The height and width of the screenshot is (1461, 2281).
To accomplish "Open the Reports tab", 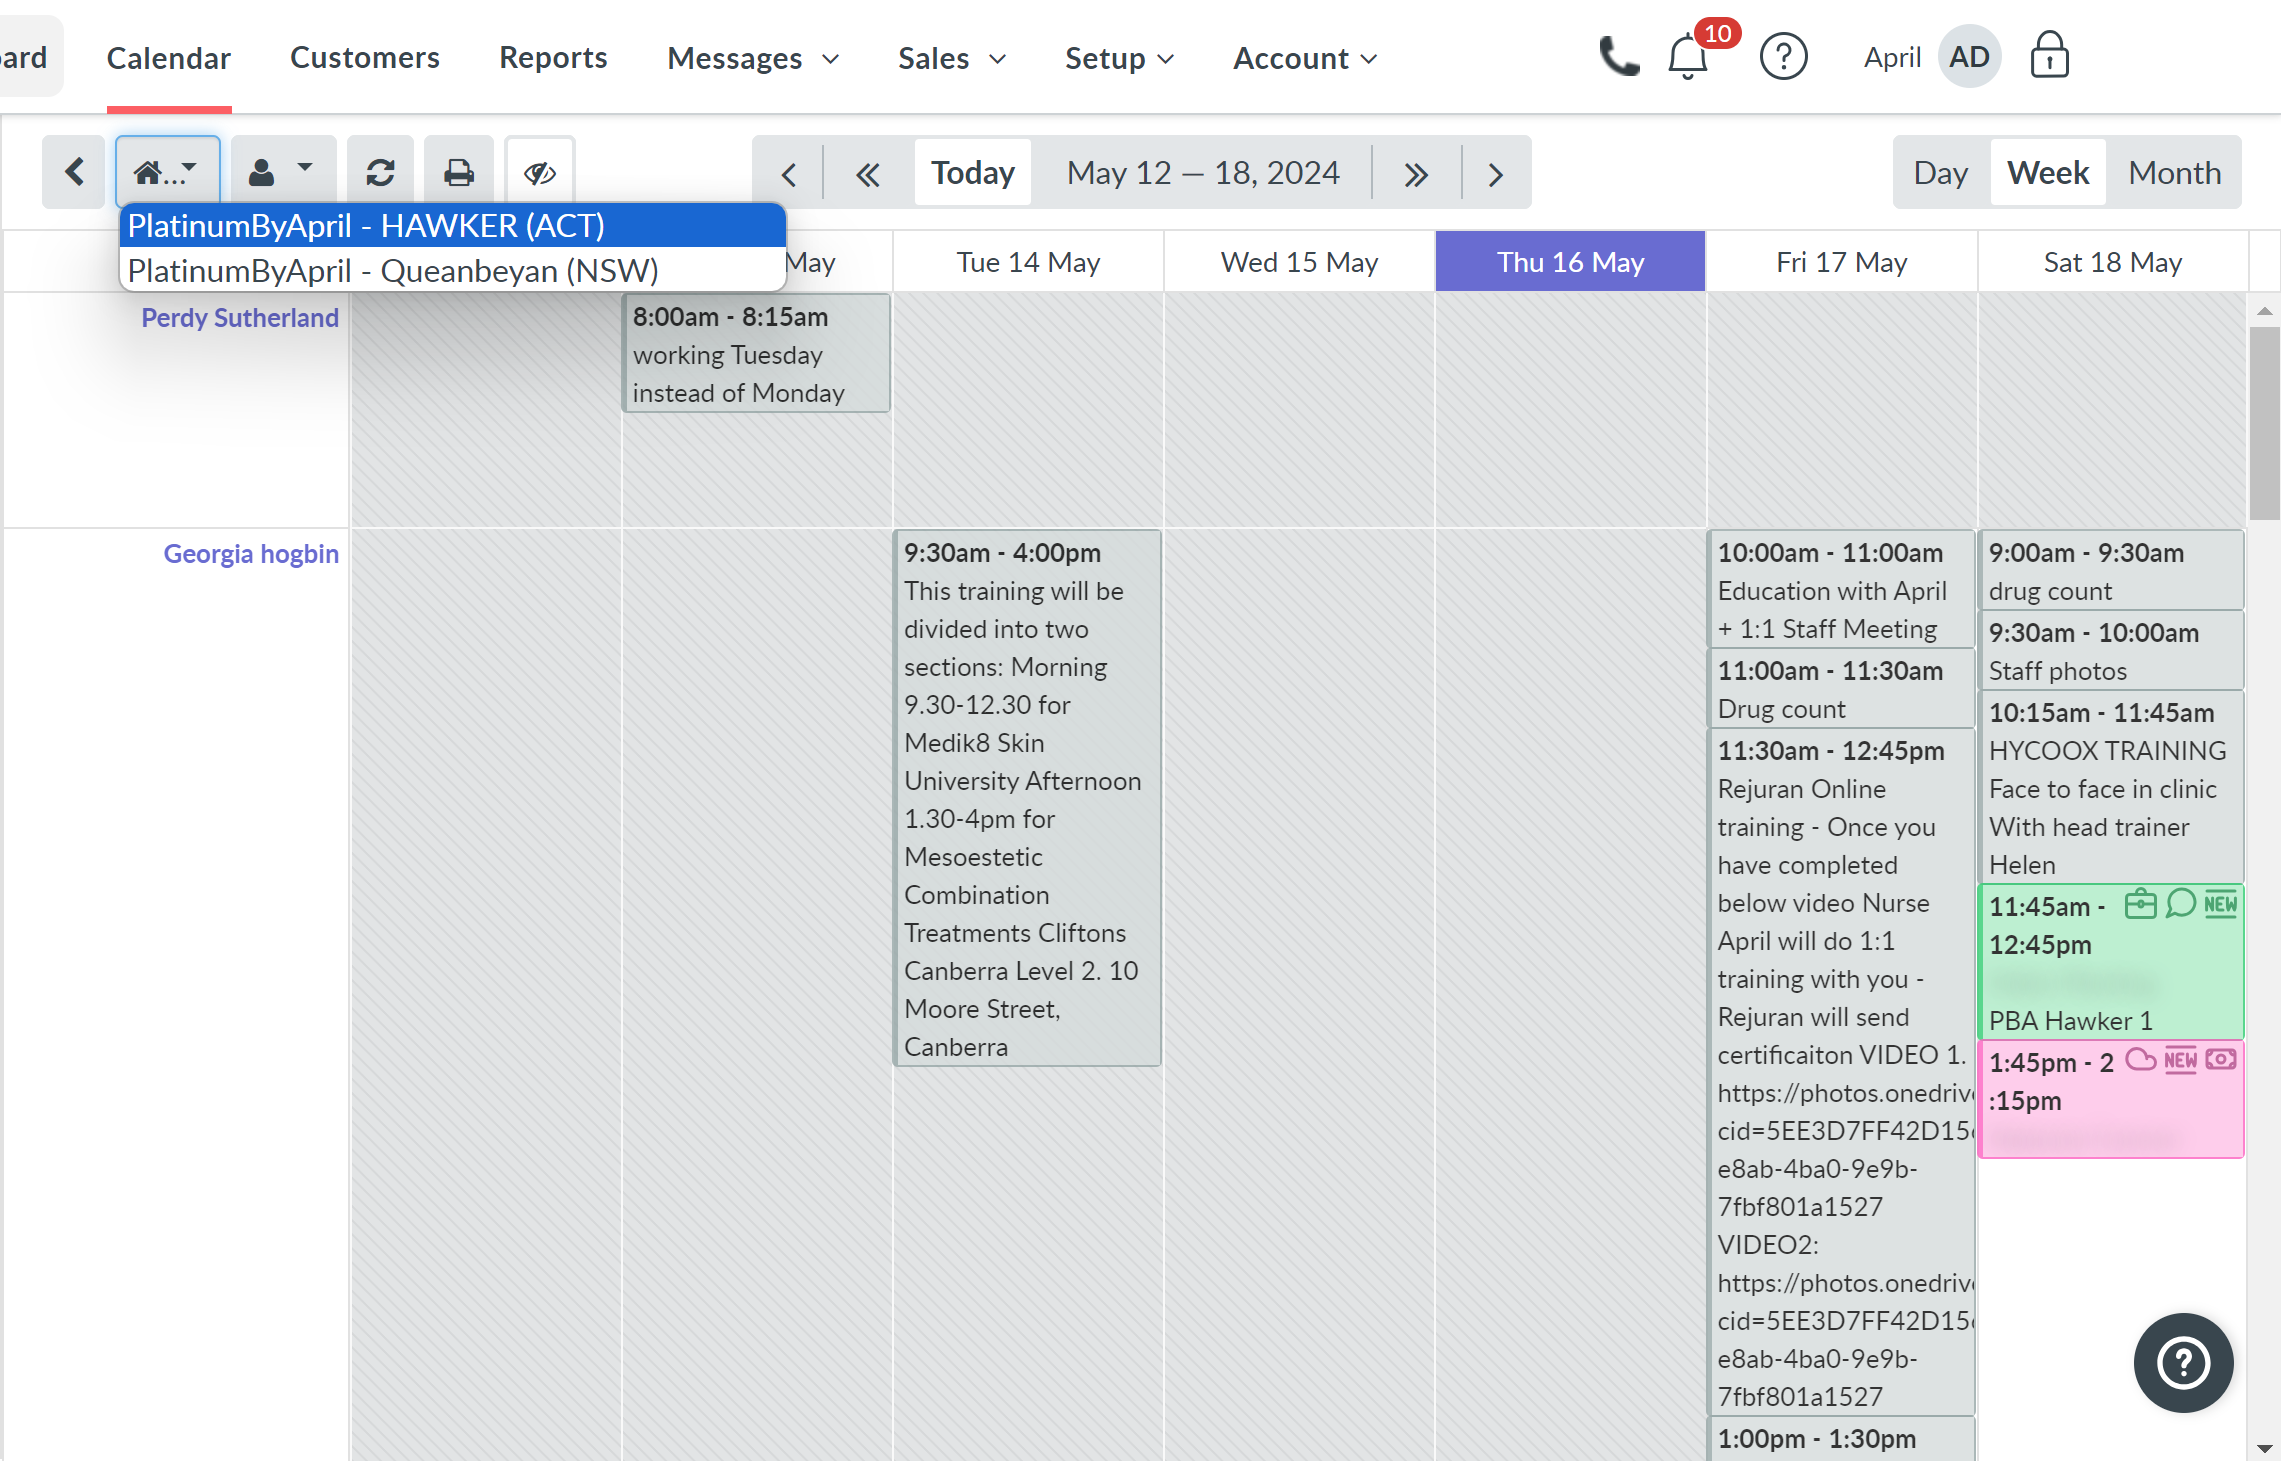I will tap(553, 58).
